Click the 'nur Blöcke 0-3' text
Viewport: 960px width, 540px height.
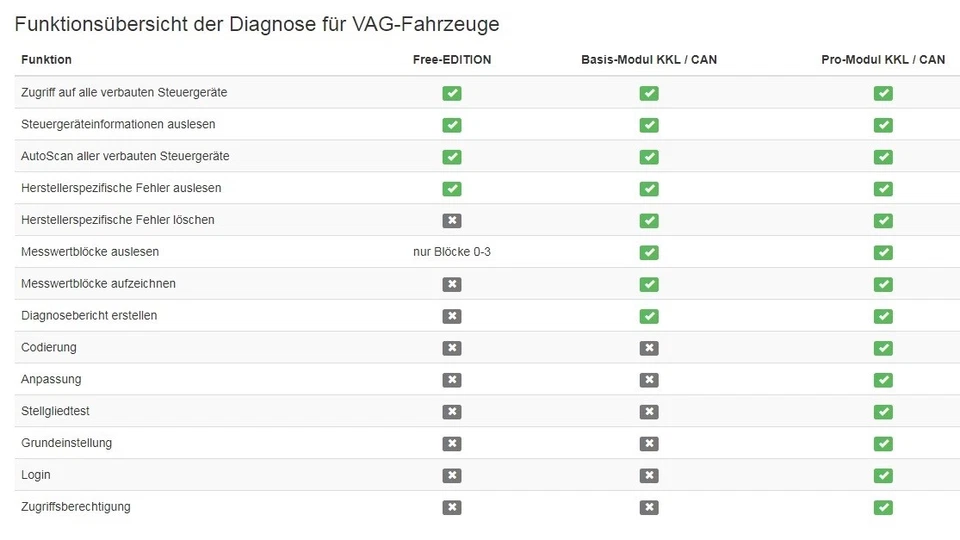pos(452,252)
